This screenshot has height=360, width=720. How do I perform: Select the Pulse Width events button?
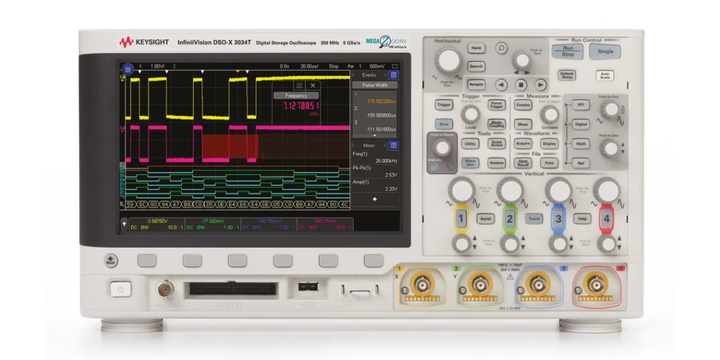coord(375,85)
